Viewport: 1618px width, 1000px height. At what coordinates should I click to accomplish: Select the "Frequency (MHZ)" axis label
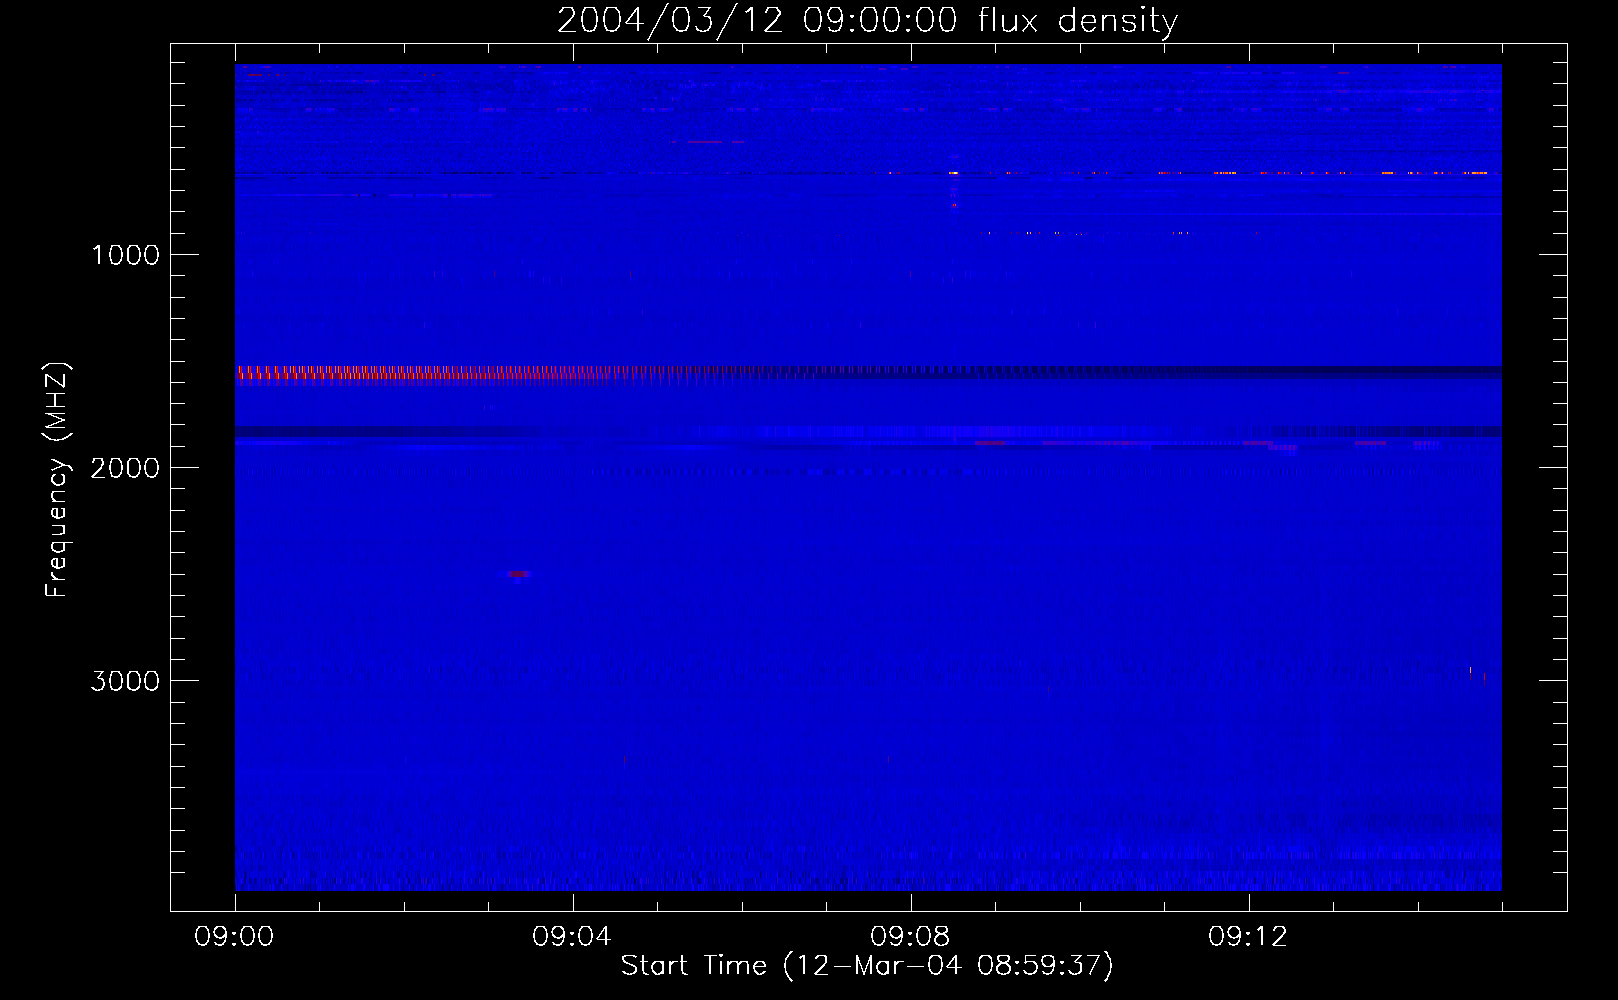(x=57, y=480)
